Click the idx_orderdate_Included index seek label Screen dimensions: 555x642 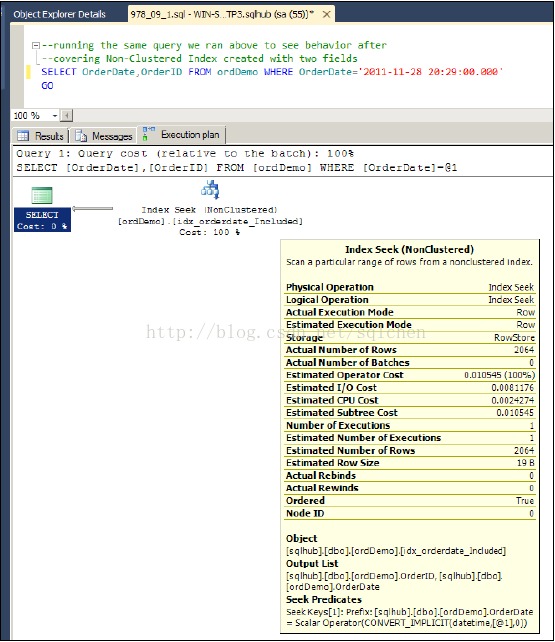(x=210, y=221)
